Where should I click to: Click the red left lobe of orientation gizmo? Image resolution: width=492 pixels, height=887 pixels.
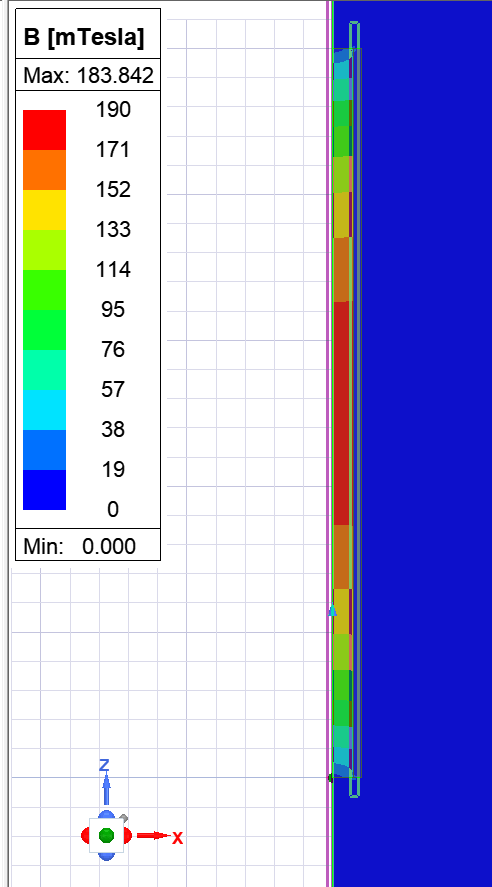(85, 835)
